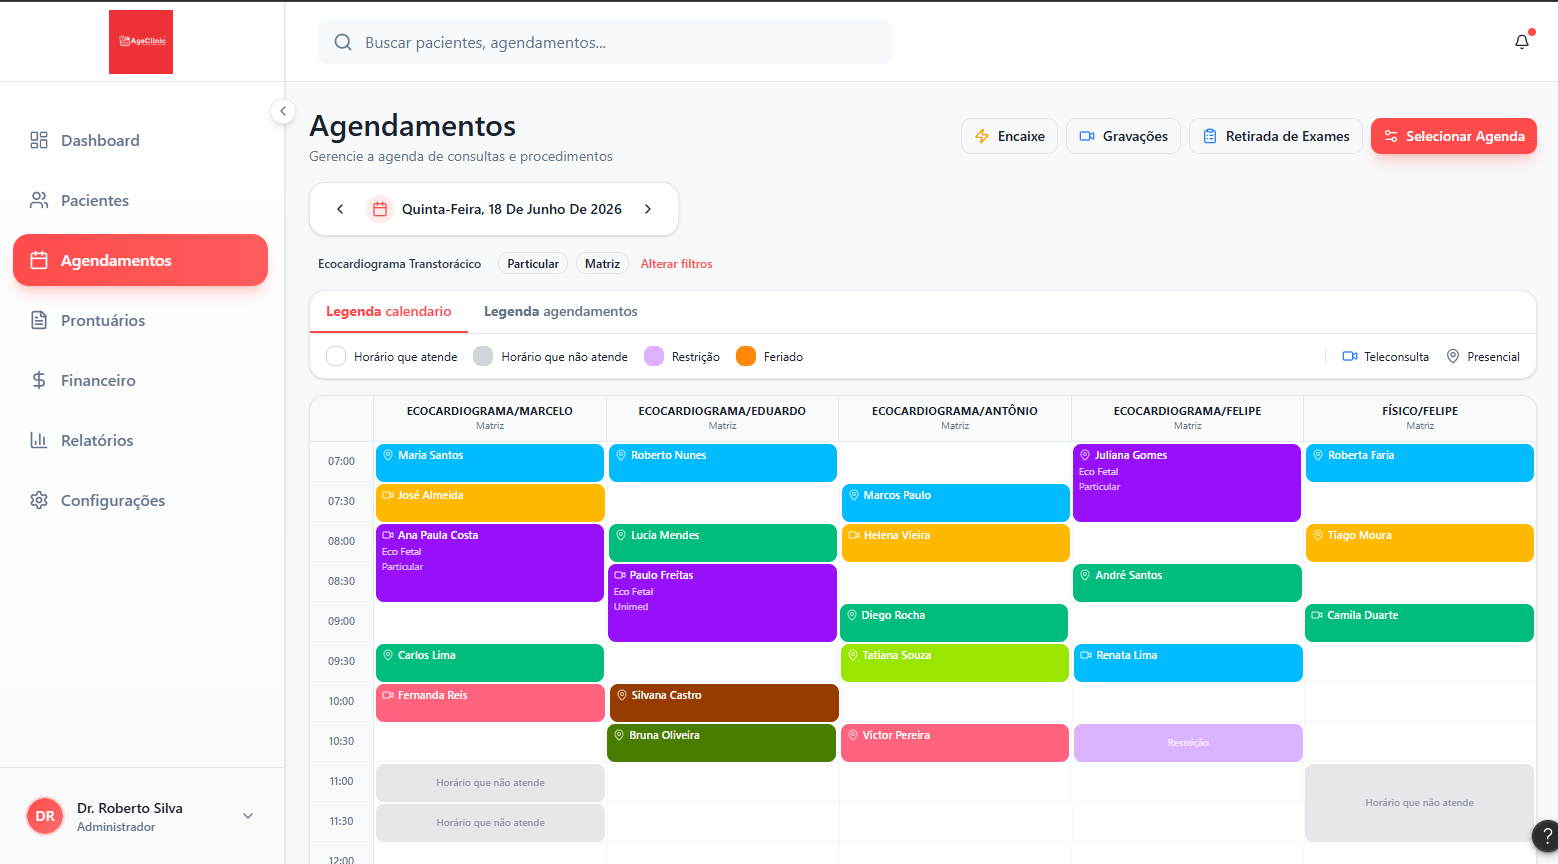Open Dashboard in the sidebar
Image resolution: width=1558 pixels, height=864 pixels.
140,140
